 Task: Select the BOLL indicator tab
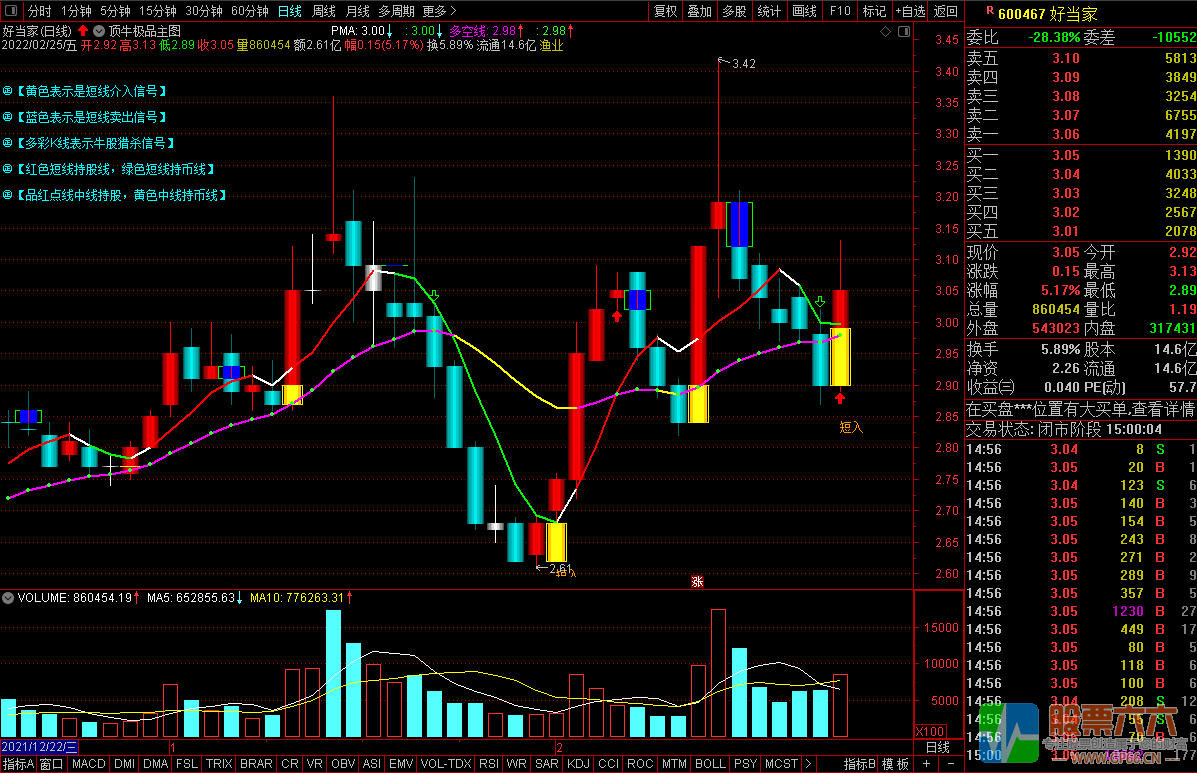(709, 764)
